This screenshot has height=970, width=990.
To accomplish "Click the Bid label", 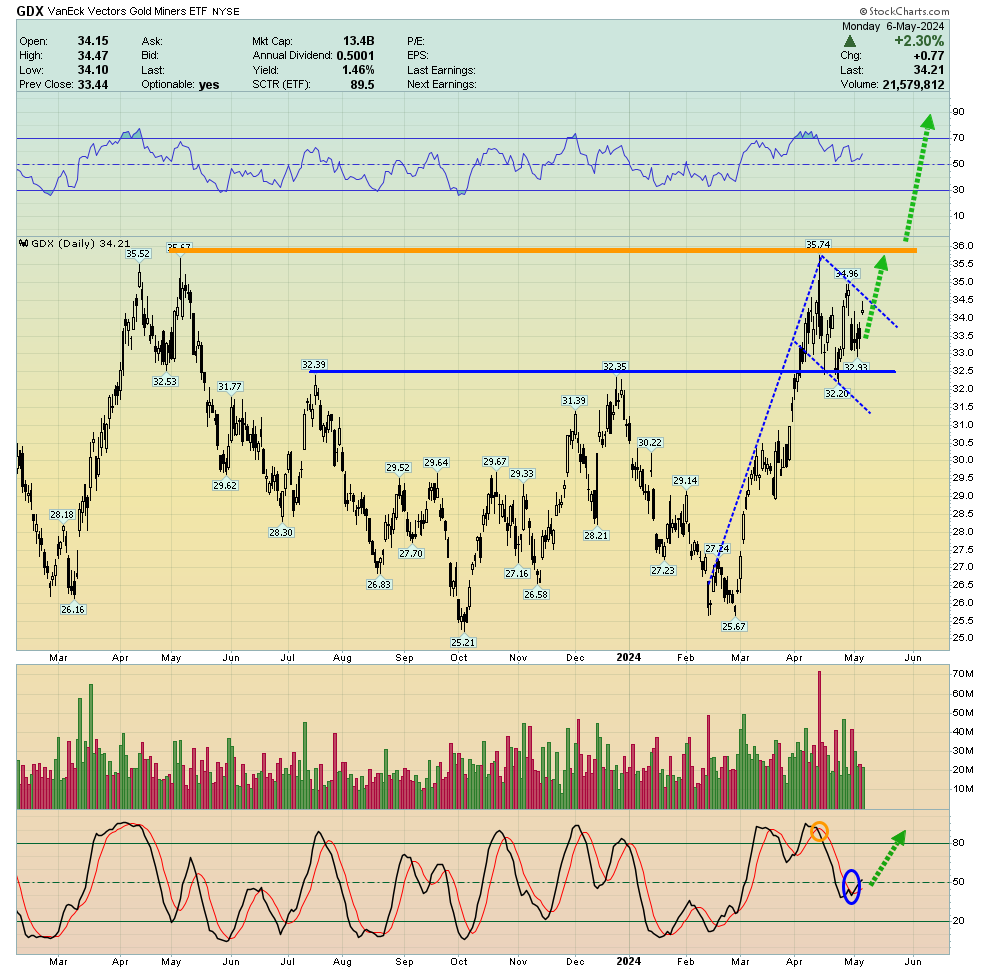I will coord(151,56).
